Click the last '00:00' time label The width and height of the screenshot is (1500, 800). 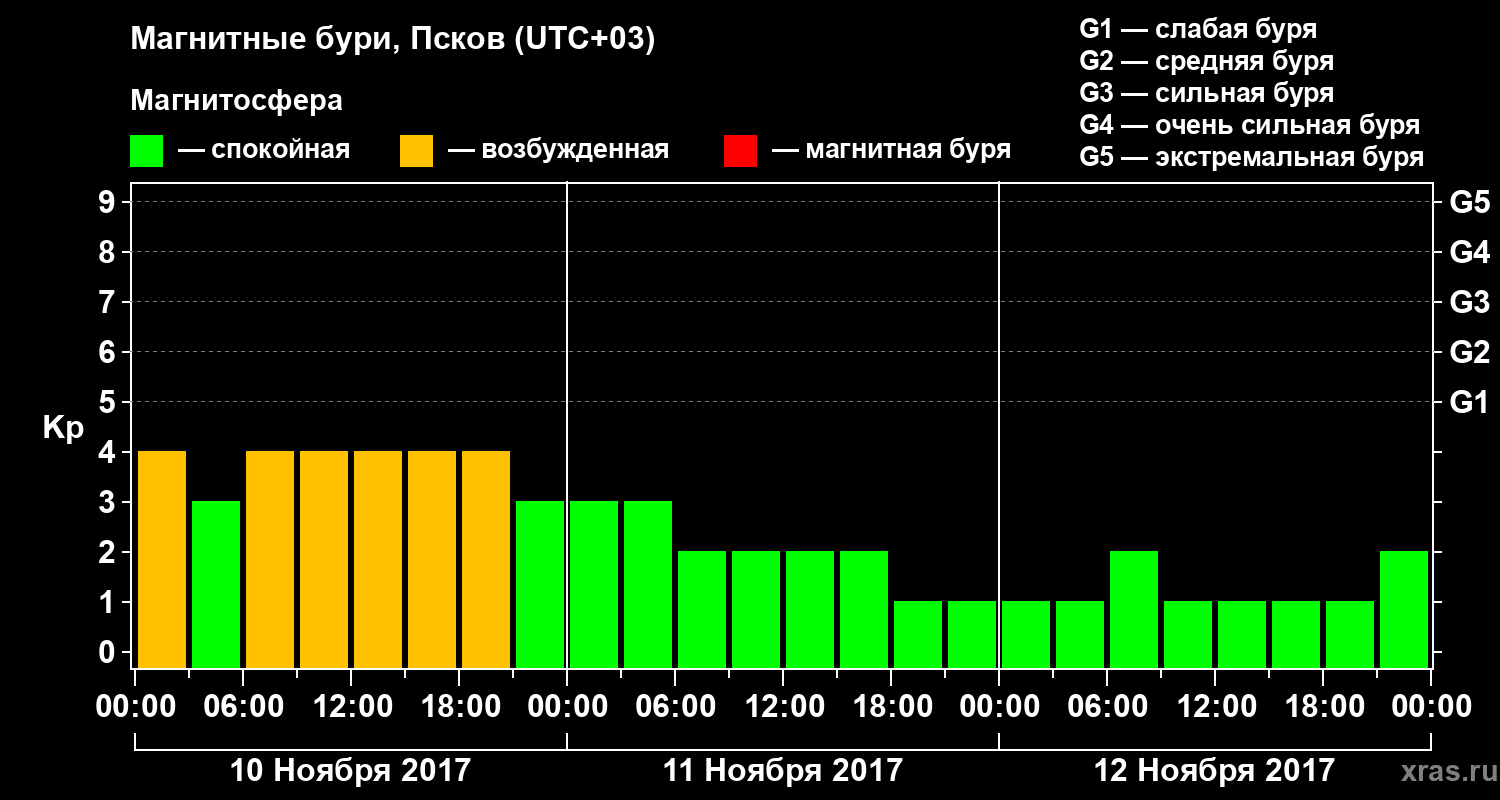point(1431,707)
